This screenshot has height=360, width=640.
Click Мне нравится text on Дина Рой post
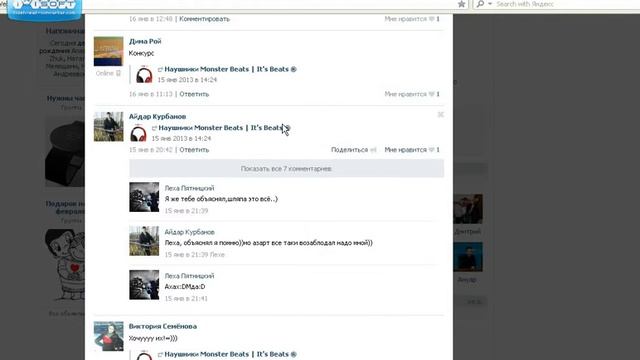[405, 94]
